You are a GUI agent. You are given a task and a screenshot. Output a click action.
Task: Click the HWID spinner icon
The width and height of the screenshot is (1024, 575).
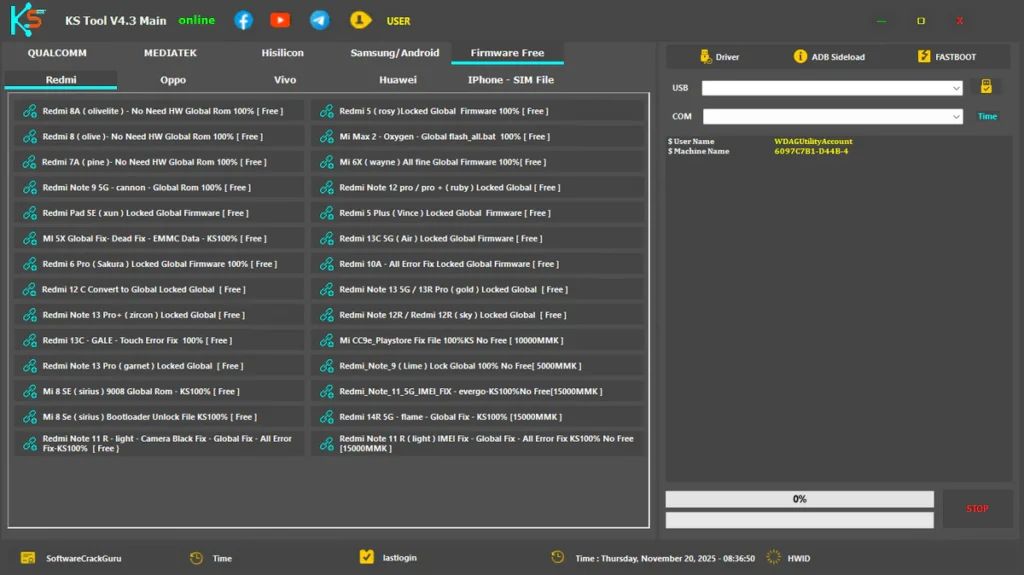(773, 557)
